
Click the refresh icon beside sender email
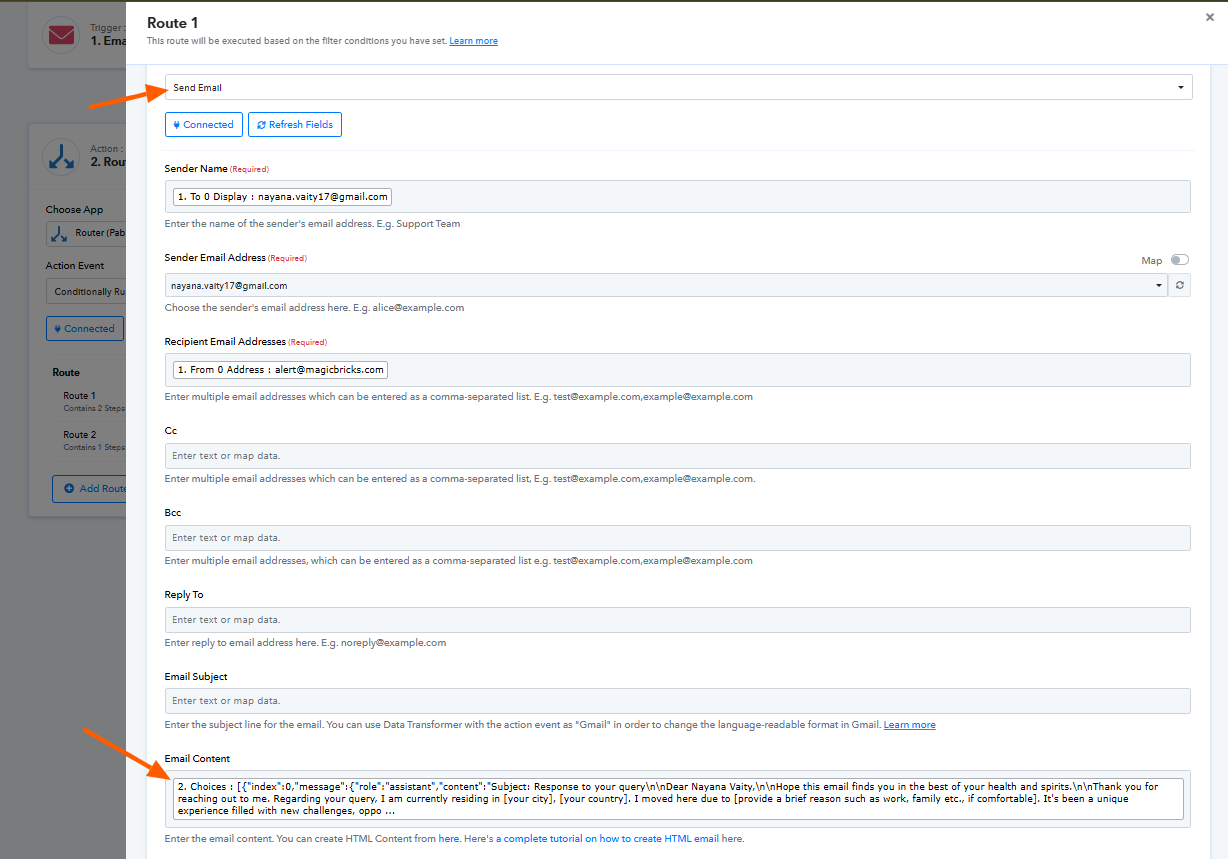pos(1179,286)
